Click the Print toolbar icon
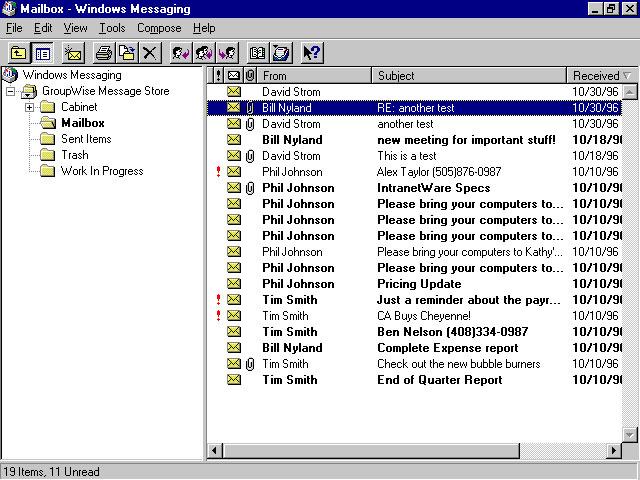640x480 pixels. pos(104,53)
